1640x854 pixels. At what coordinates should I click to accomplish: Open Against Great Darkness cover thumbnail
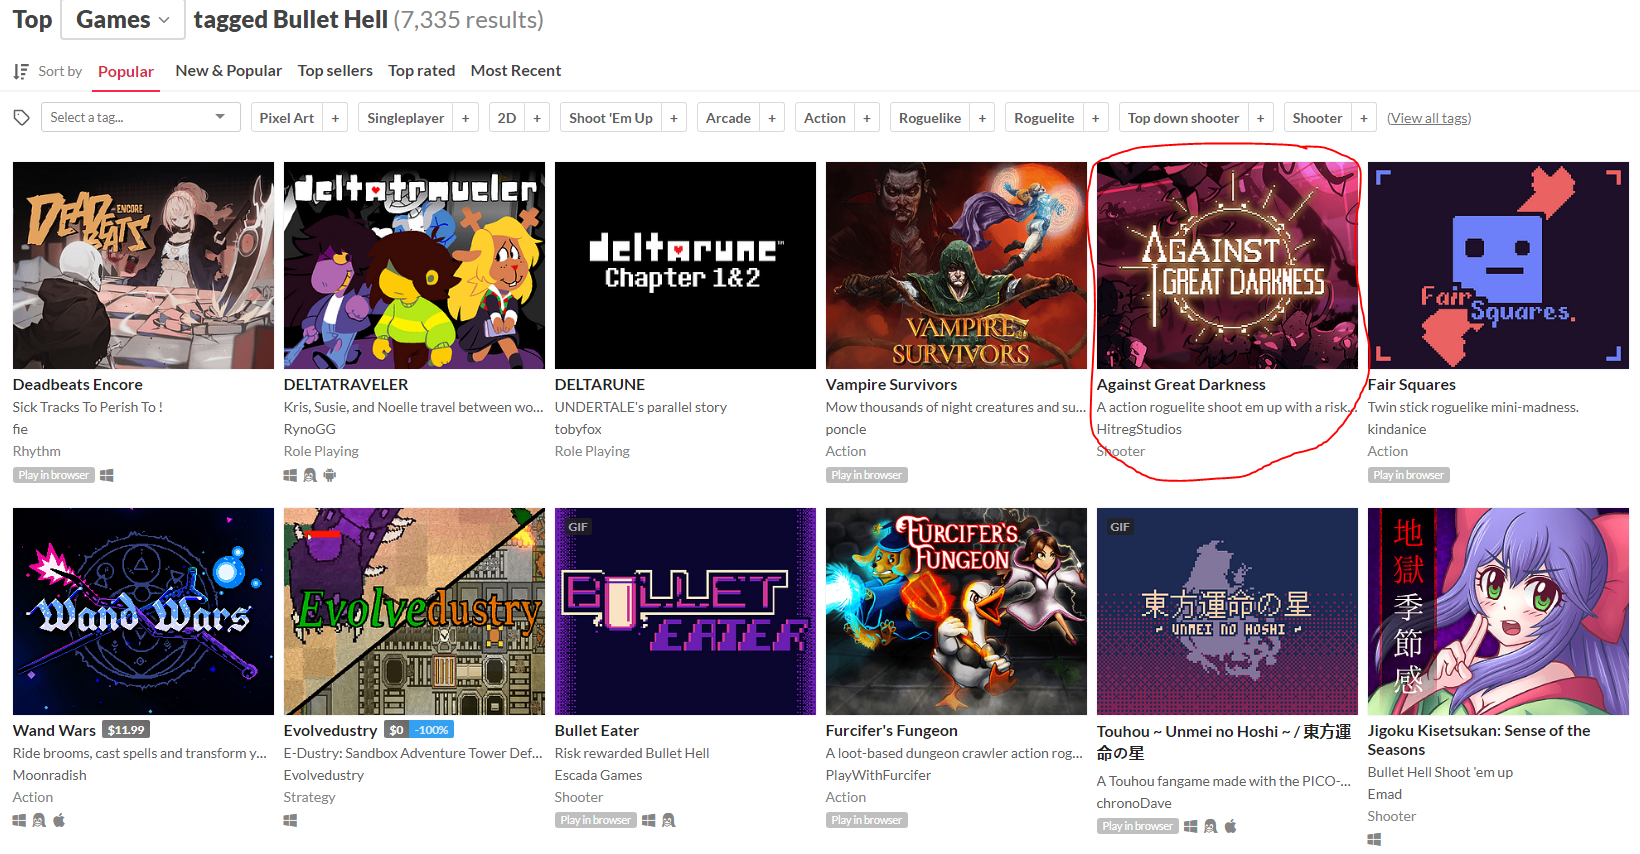1227,265
